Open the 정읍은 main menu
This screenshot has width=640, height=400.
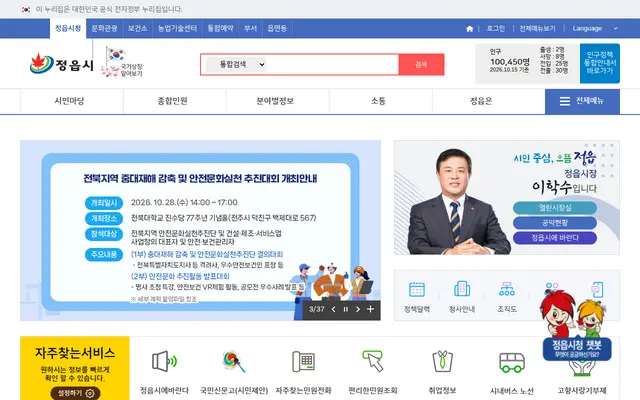(483, 101)
